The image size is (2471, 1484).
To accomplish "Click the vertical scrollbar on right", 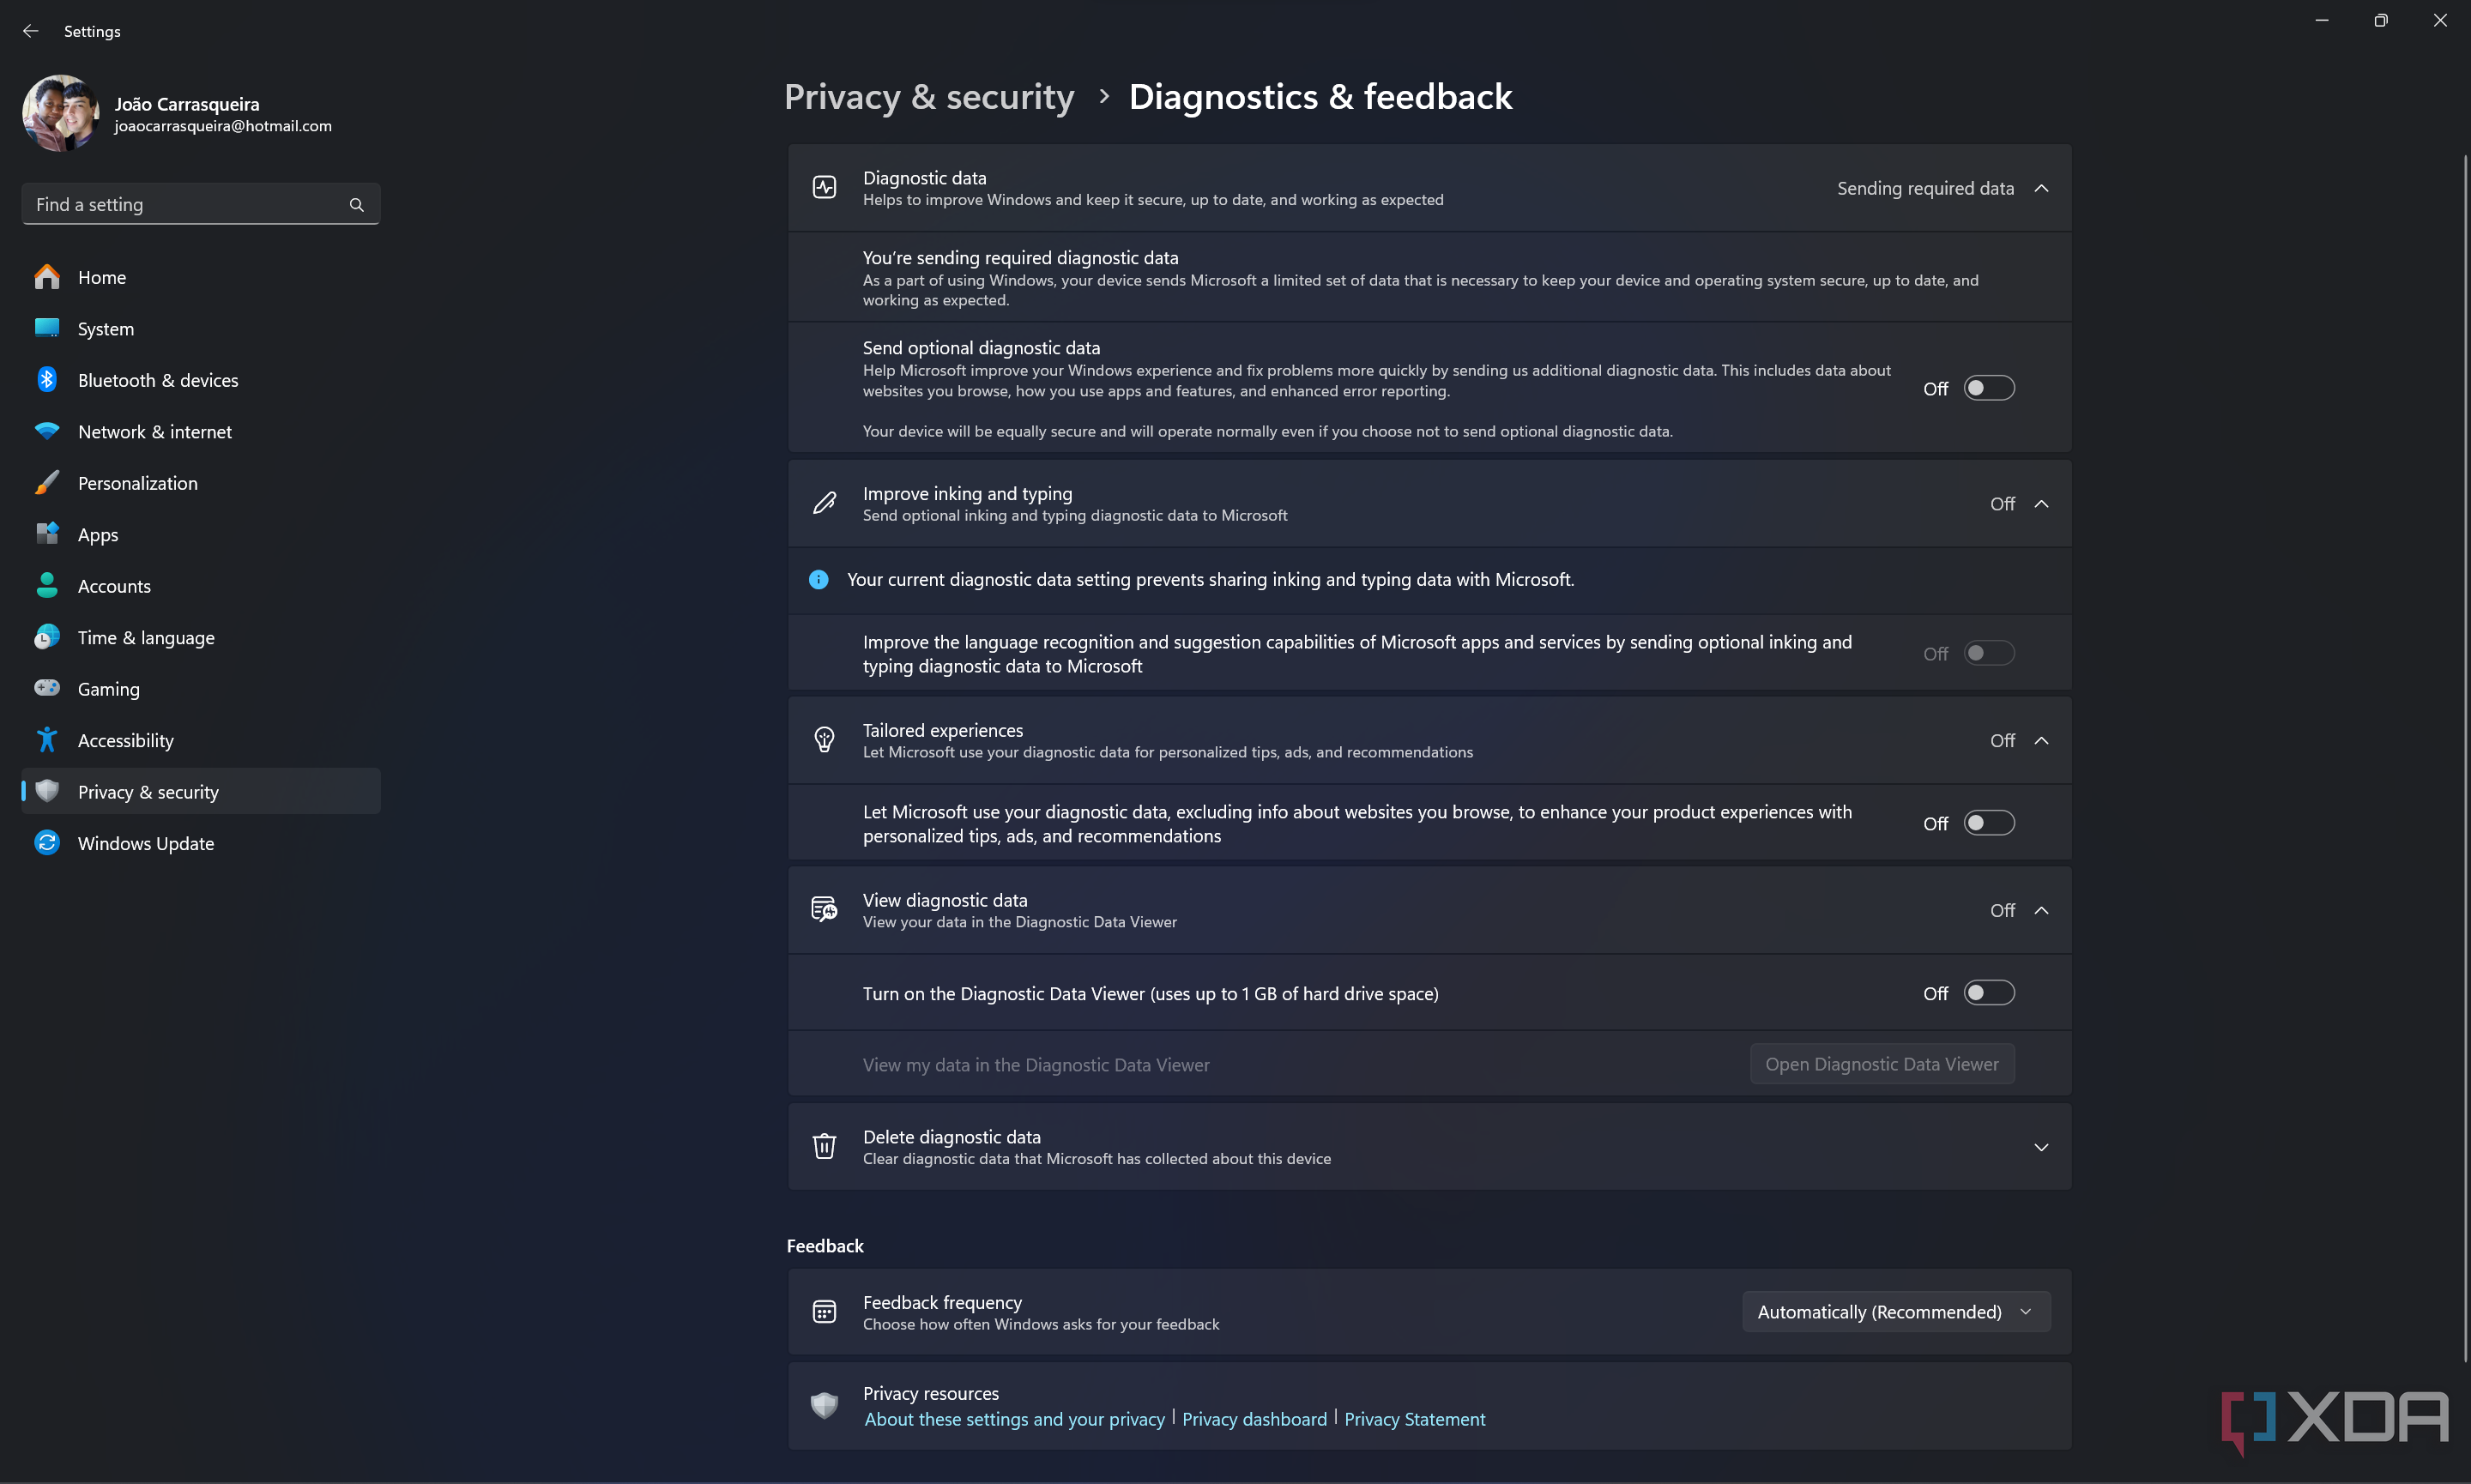I will (2464, 757).
